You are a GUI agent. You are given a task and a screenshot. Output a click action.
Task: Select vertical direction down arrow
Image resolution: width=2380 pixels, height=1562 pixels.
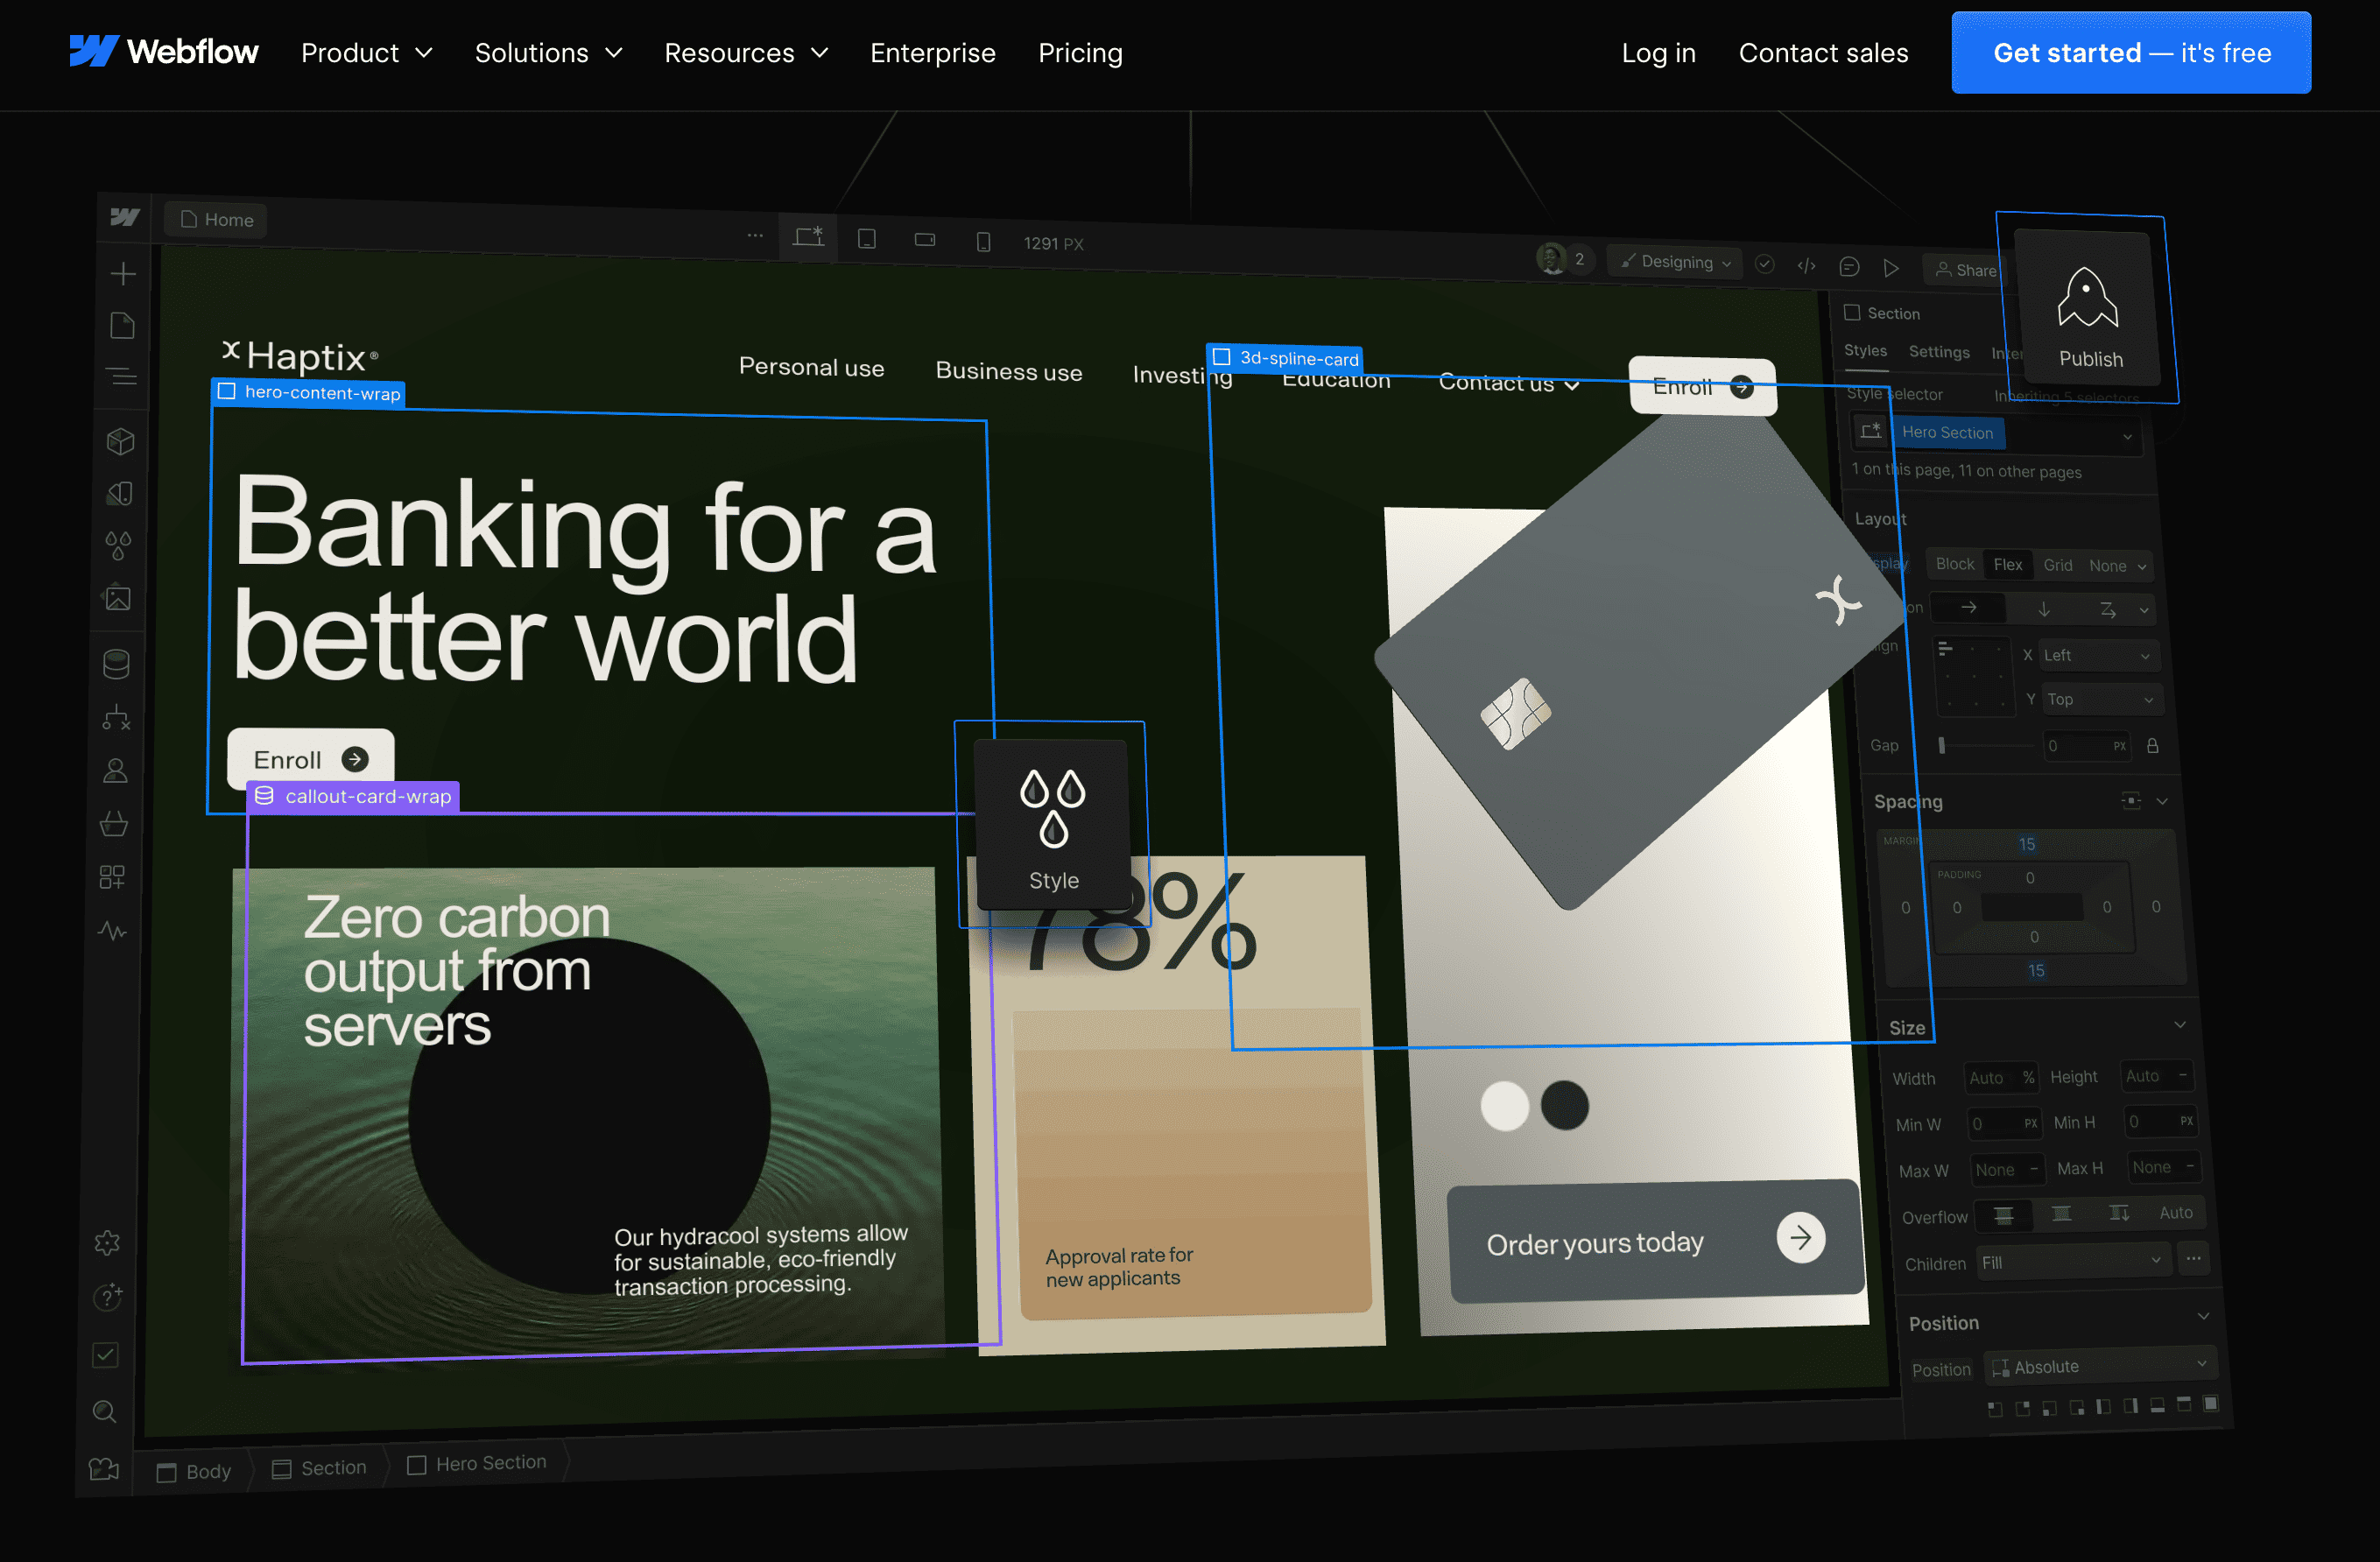2044,609
